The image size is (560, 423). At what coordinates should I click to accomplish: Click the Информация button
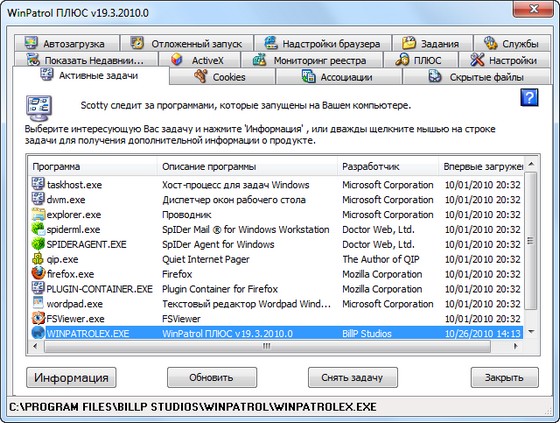71,378
